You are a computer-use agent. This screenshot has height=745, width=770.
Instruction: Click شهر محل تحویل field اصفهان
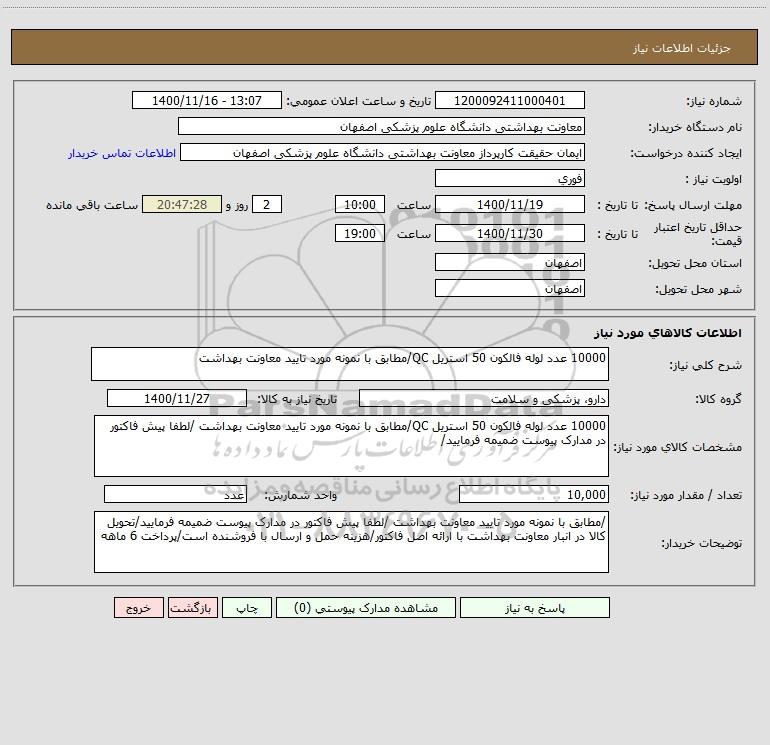click(x=510, y=288)
